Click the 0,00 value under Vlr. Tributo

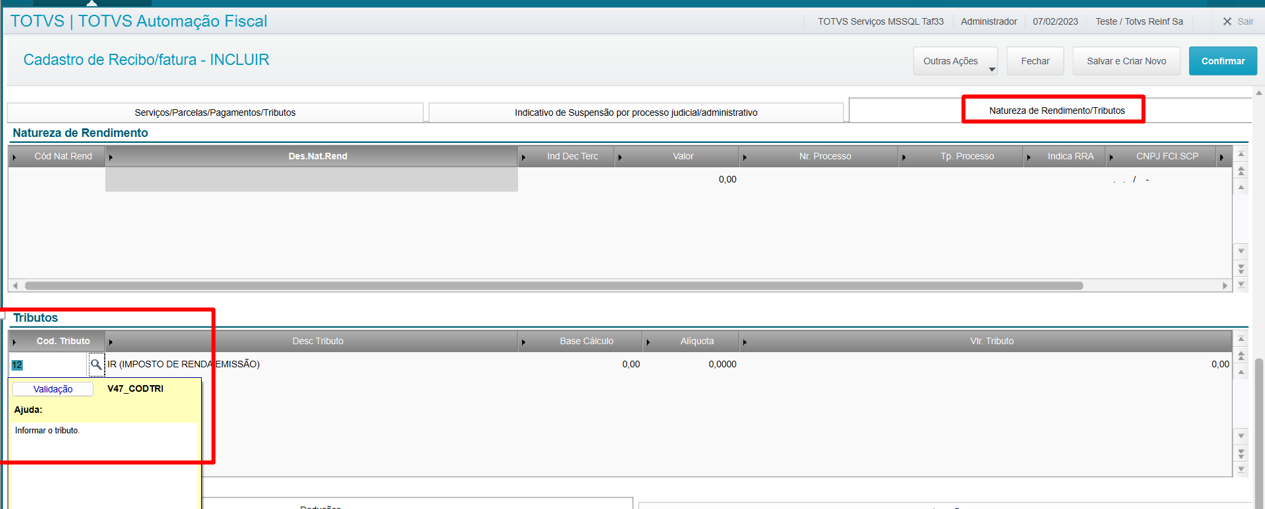[x=1220, y=365]
